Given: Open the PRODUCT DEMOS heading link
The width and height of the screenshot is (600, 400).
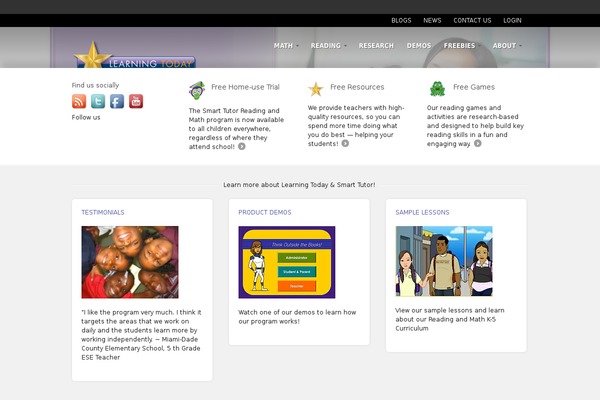Looking at the screenshot, I should [x=265, y=212].
